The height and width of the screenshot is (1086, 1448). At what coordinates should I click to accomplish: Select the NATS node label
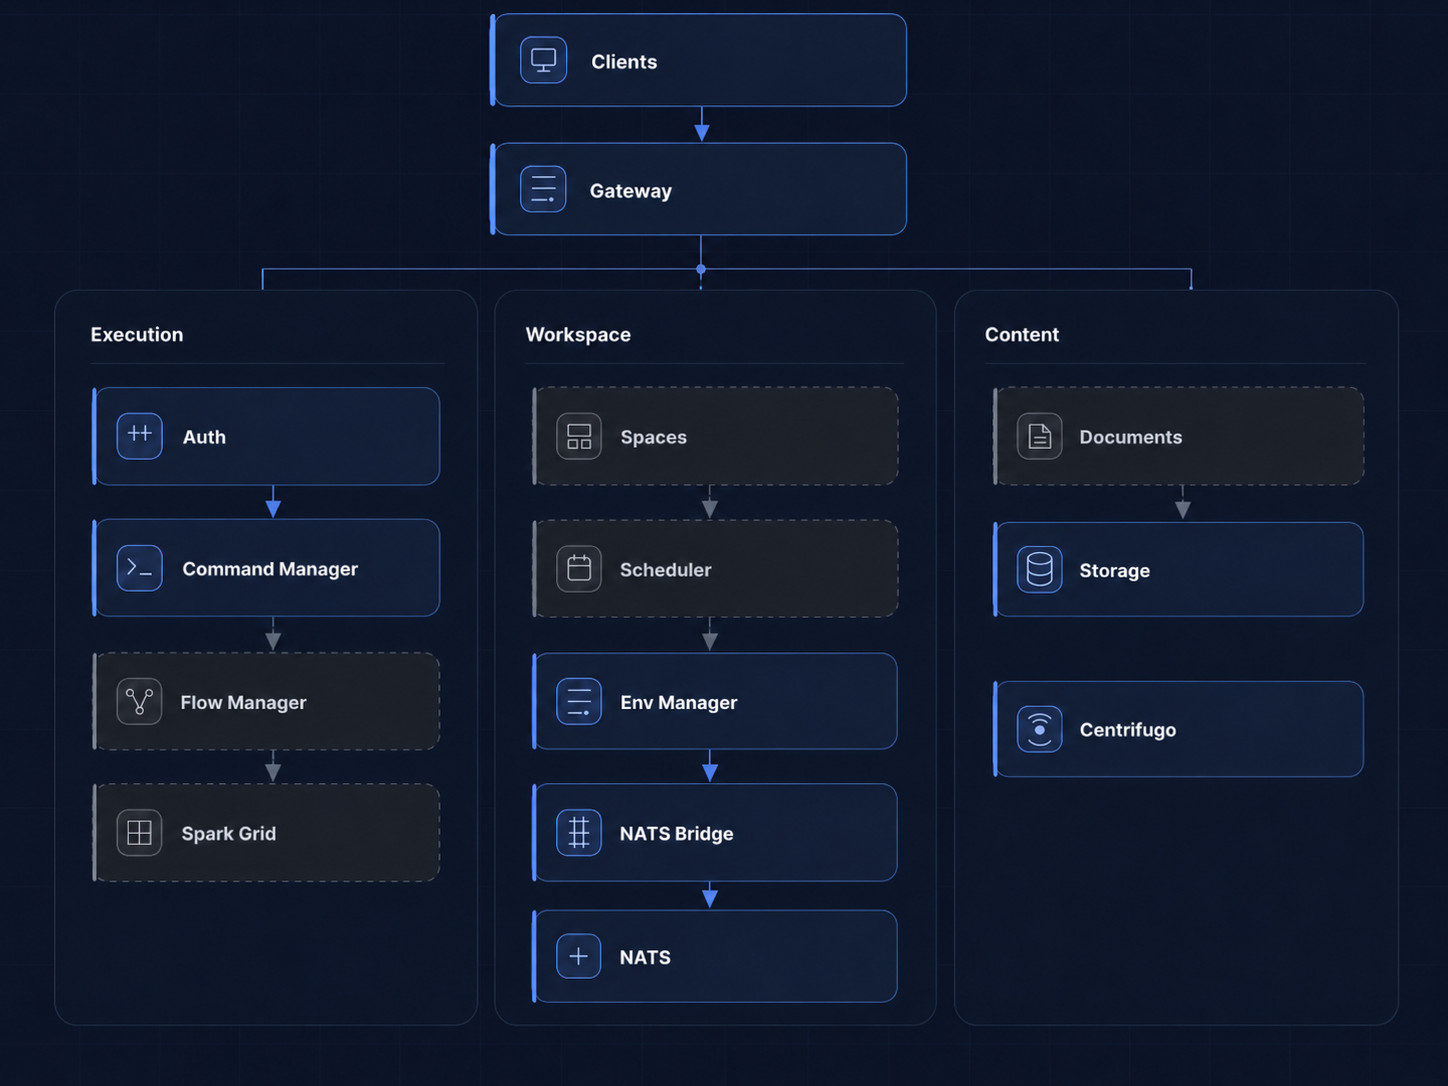coord(645,957)
